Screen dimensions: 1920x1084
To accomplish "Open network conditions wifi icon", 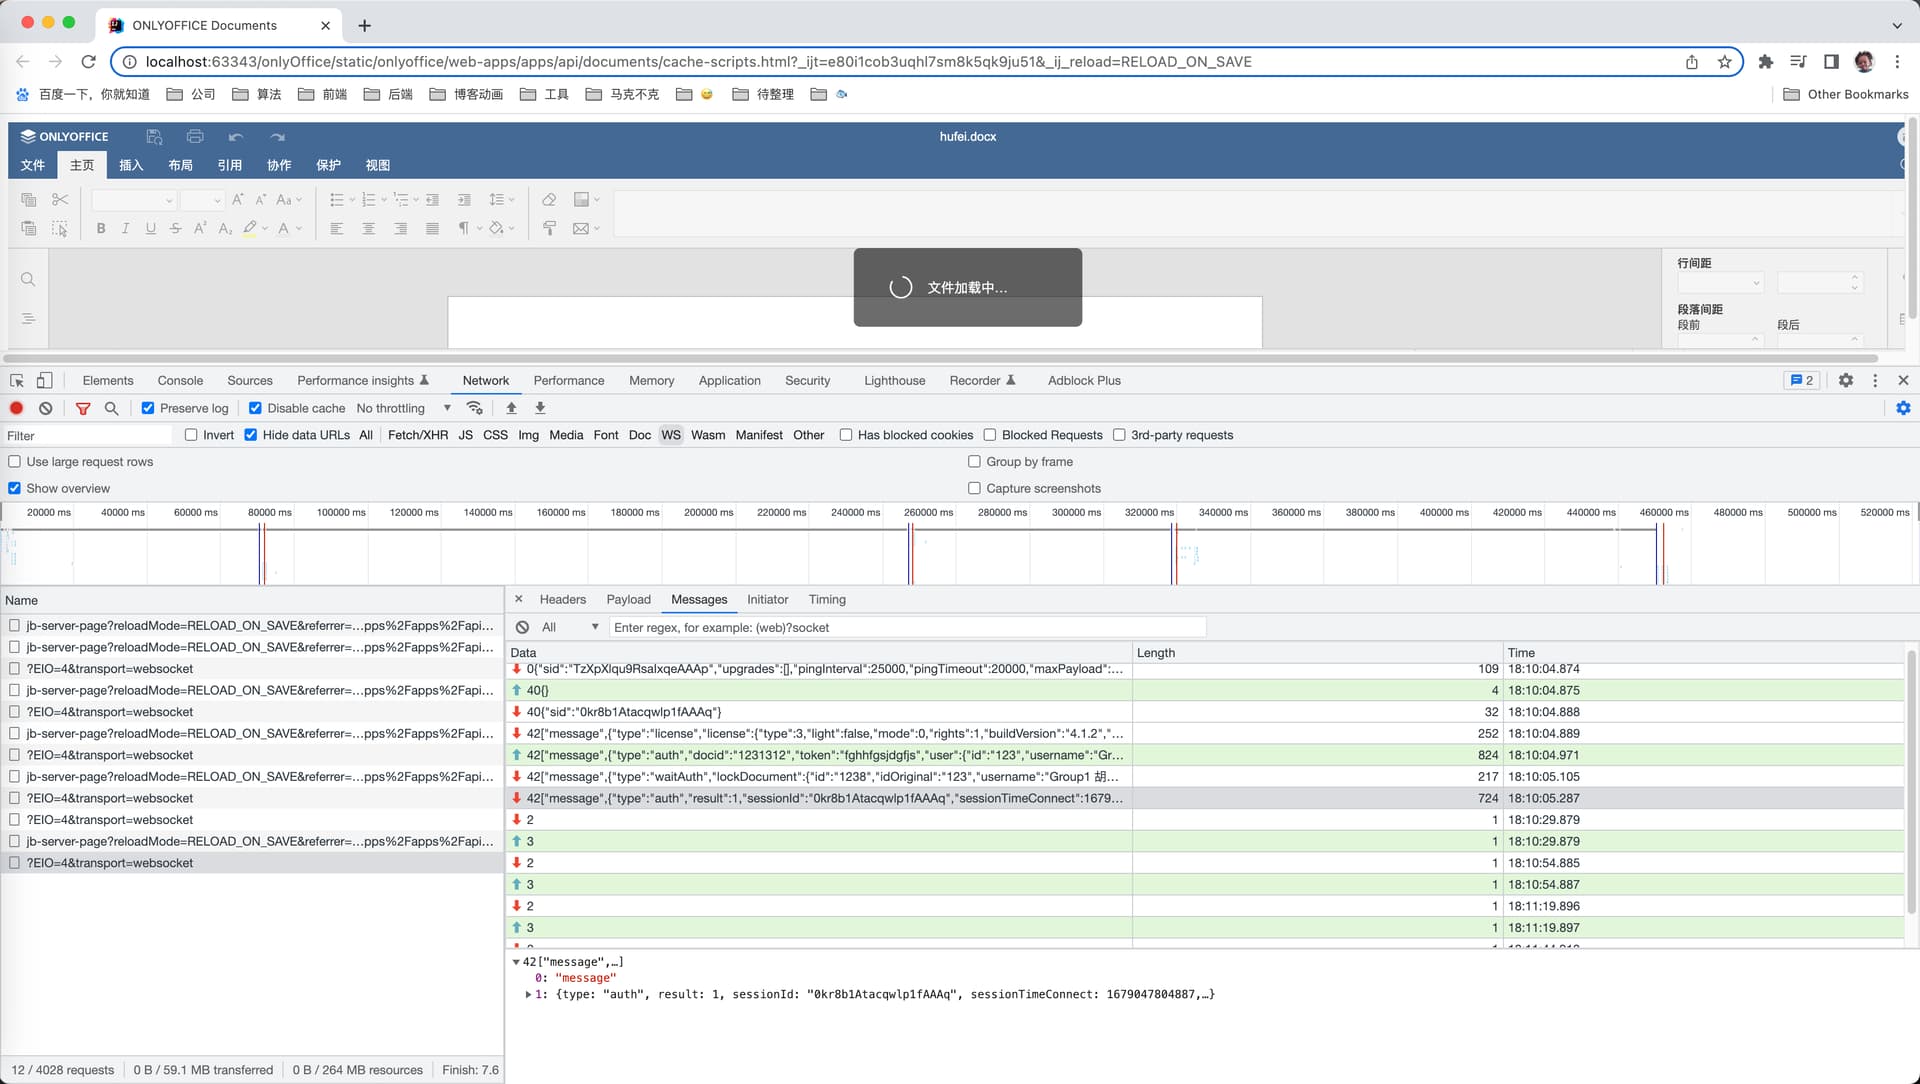I will tap(475, 408).
